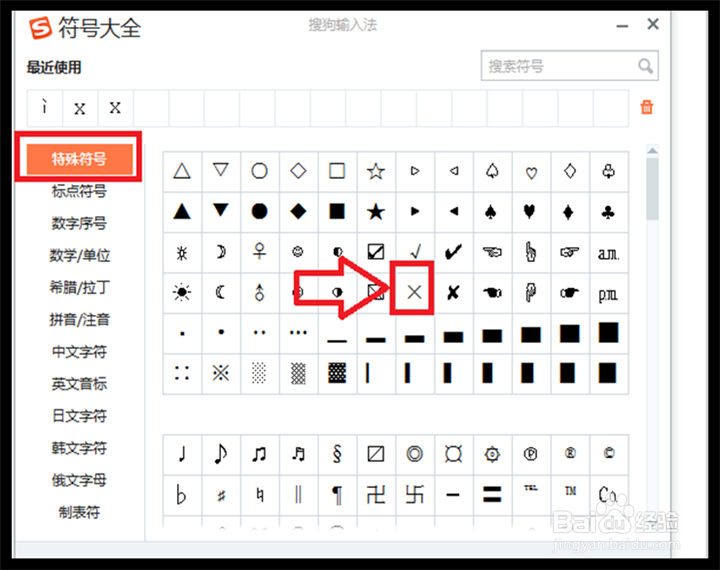The width and height of the screenshot is (720, 570).
Task: Insert the section sign § symbol
Action: click(x=337, y=454)
